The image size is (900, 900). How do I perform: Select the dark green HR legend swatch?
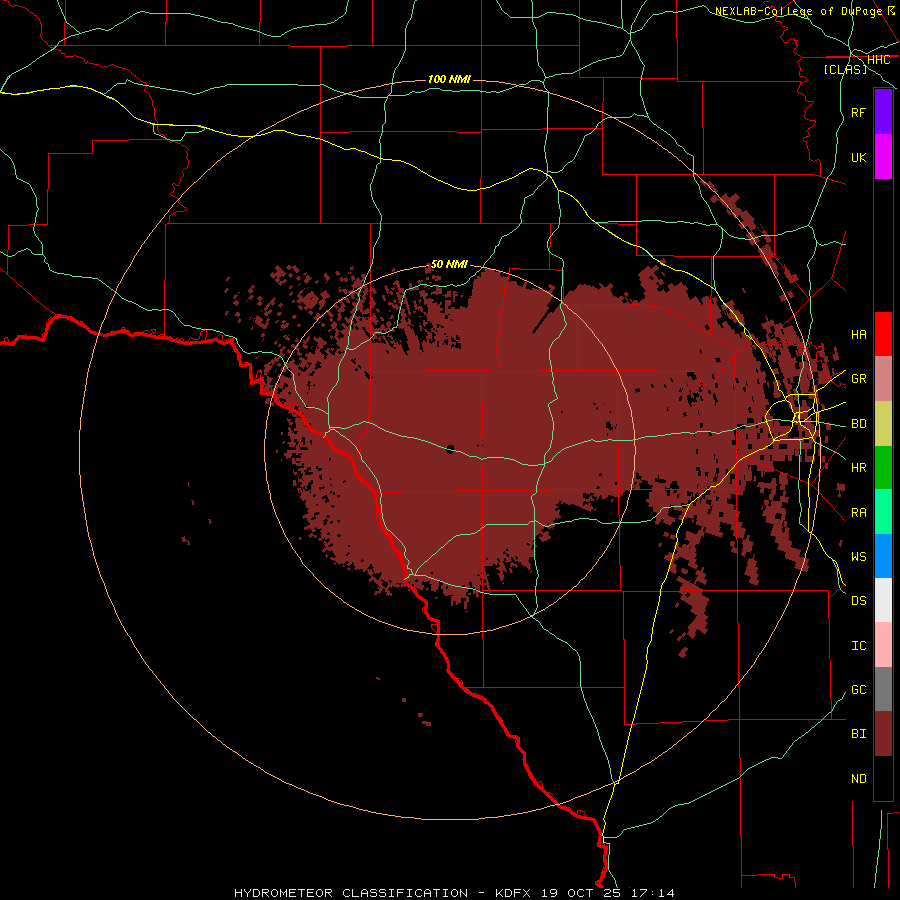click(x=883, y=467)
